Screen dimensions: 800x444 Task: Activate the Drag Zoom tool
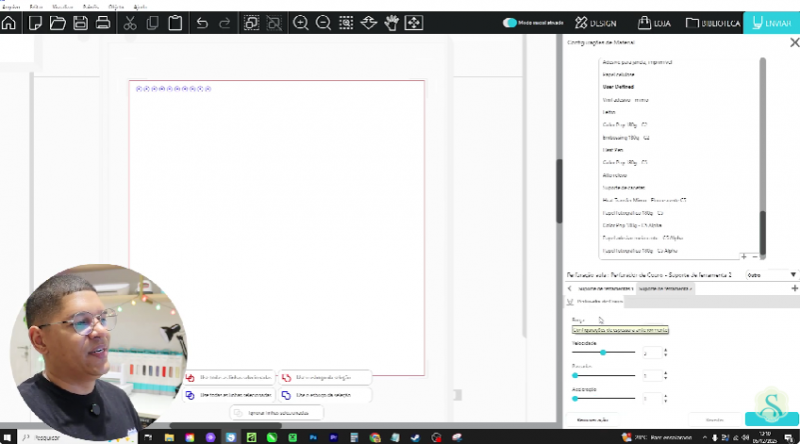coord(368,23)
